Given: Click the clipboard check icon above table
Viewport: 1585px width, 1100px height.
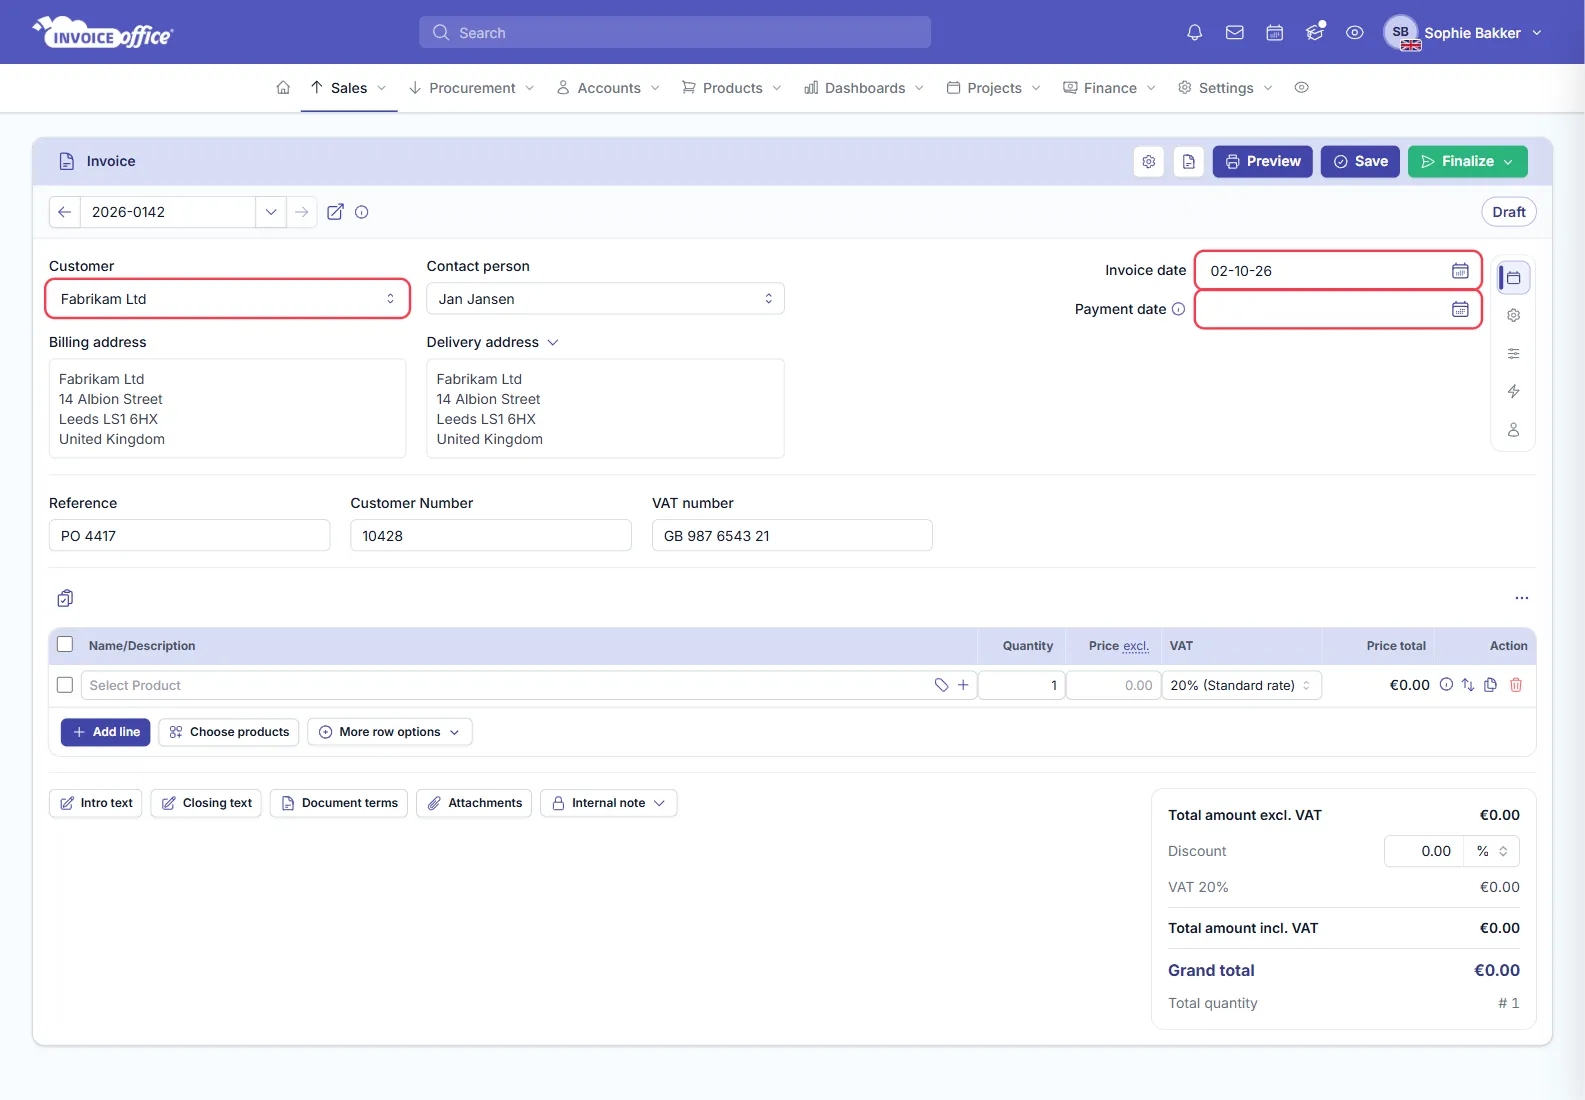Looking at the screenshot, I should click(65, 598).
